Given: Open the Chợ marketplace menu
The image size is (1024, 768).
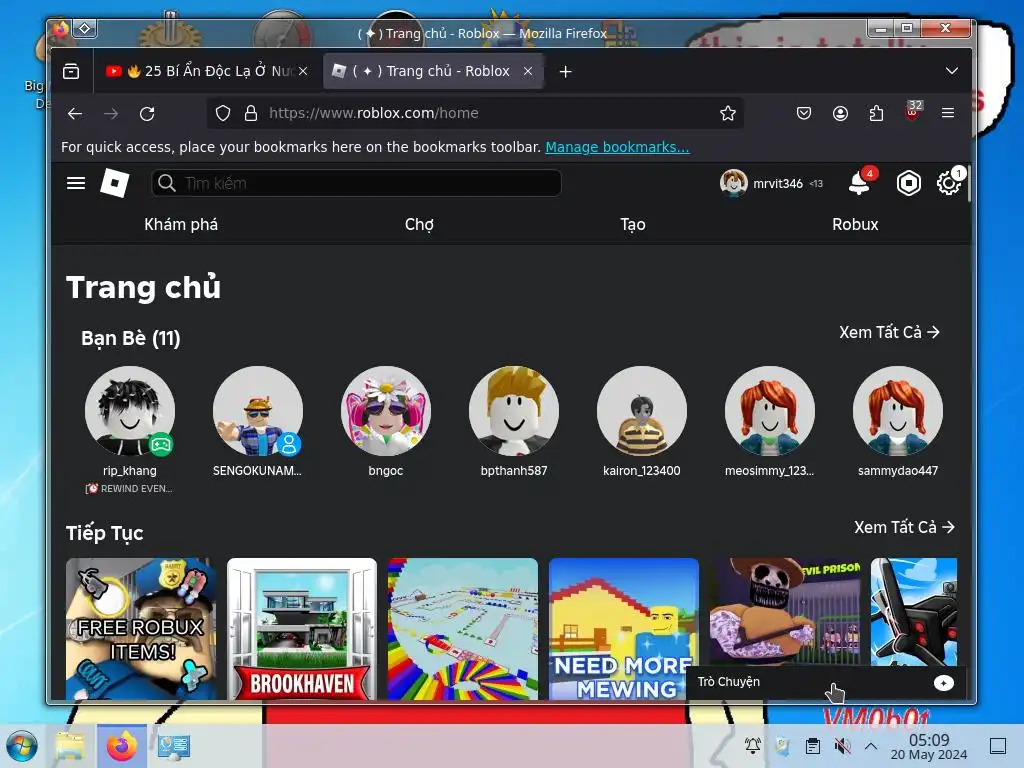Looking at the screenshot, I should 419,225.
